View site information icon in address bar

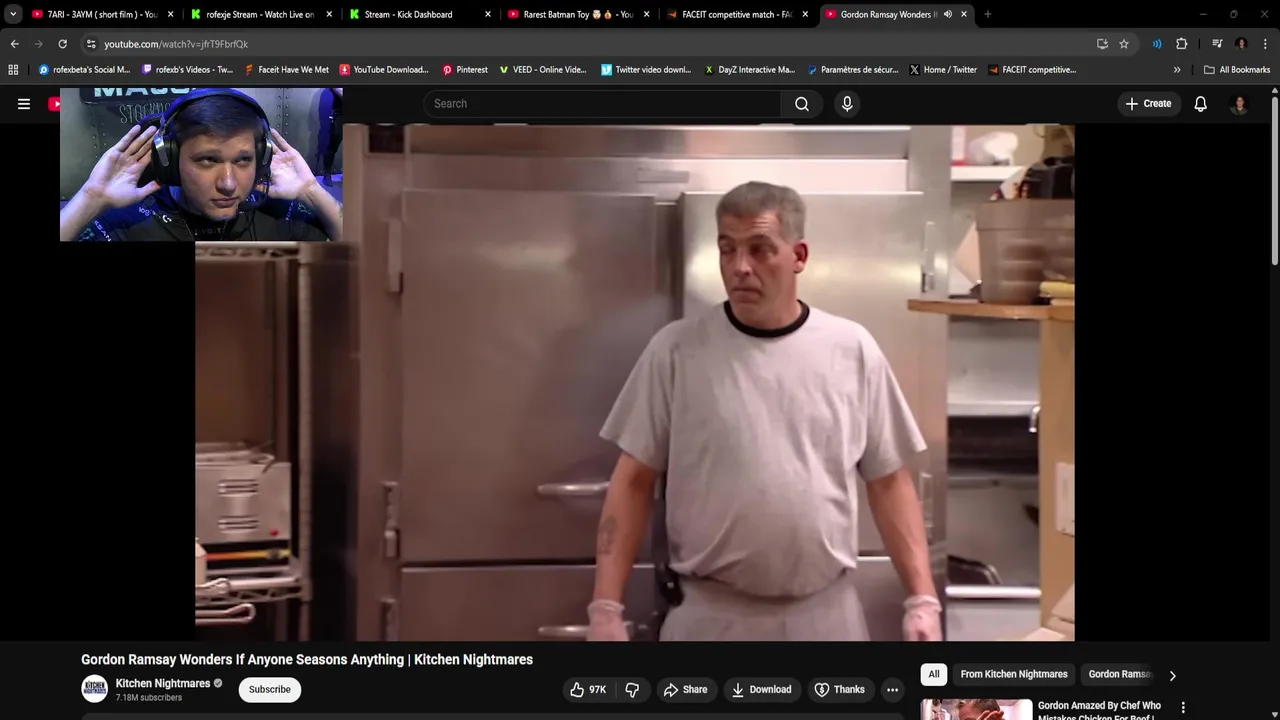click(x=91, y=44)
